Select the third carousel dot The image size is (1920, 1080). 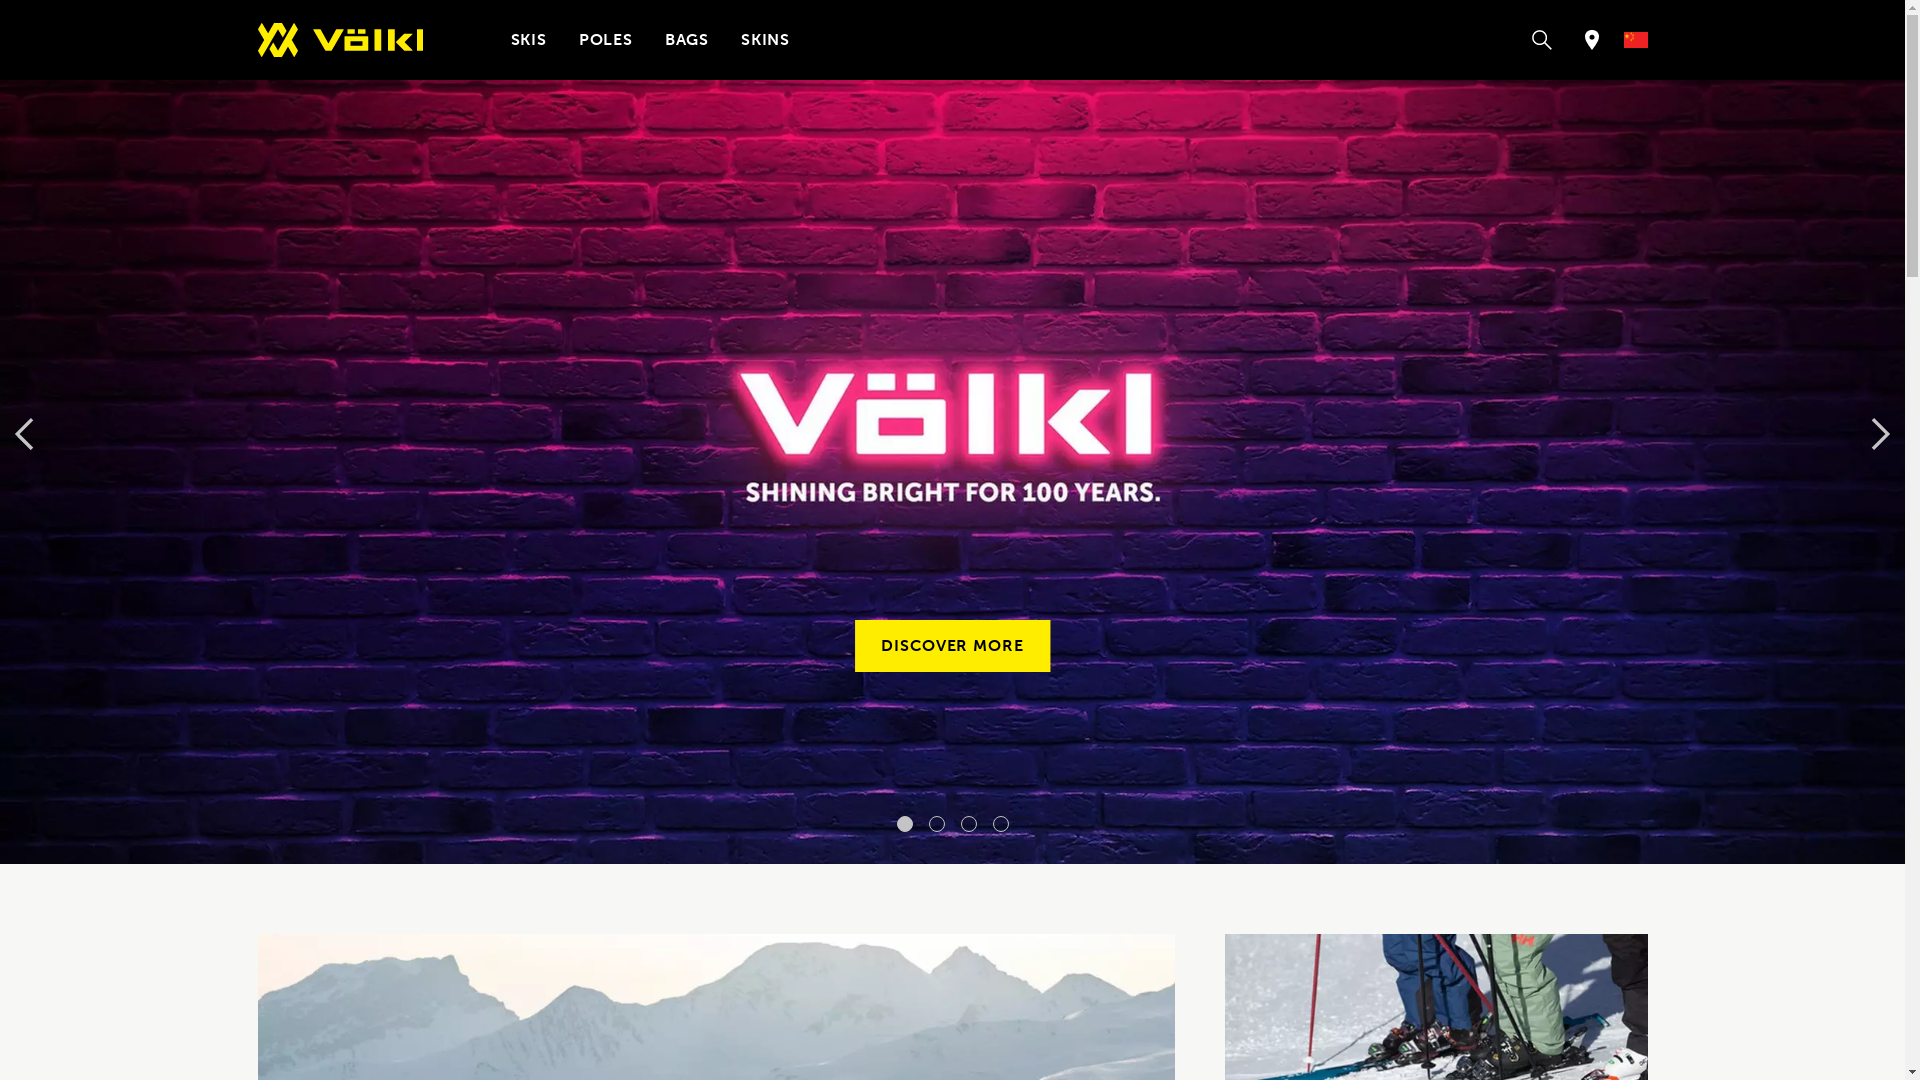click(x=968, y=824)
